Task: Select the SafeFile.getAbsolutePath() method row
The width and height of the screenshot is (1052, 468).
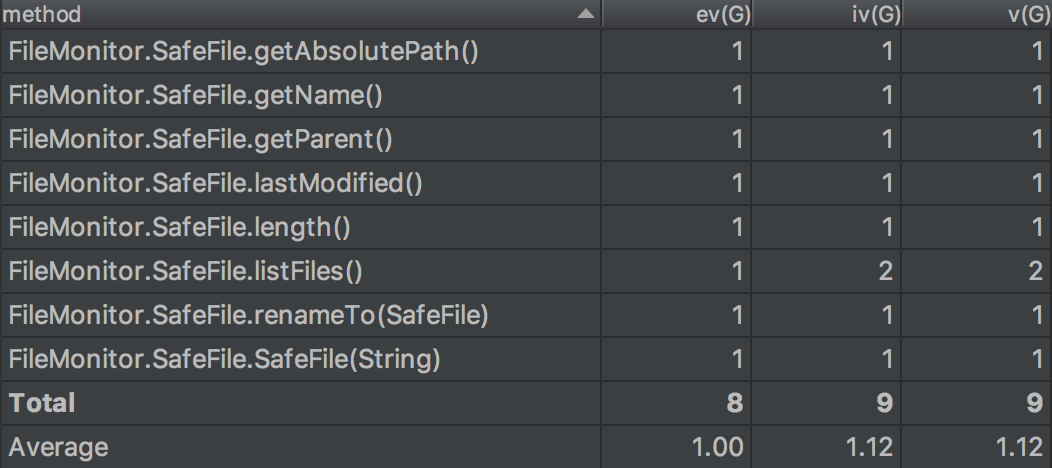Action: tap(244, 51)
